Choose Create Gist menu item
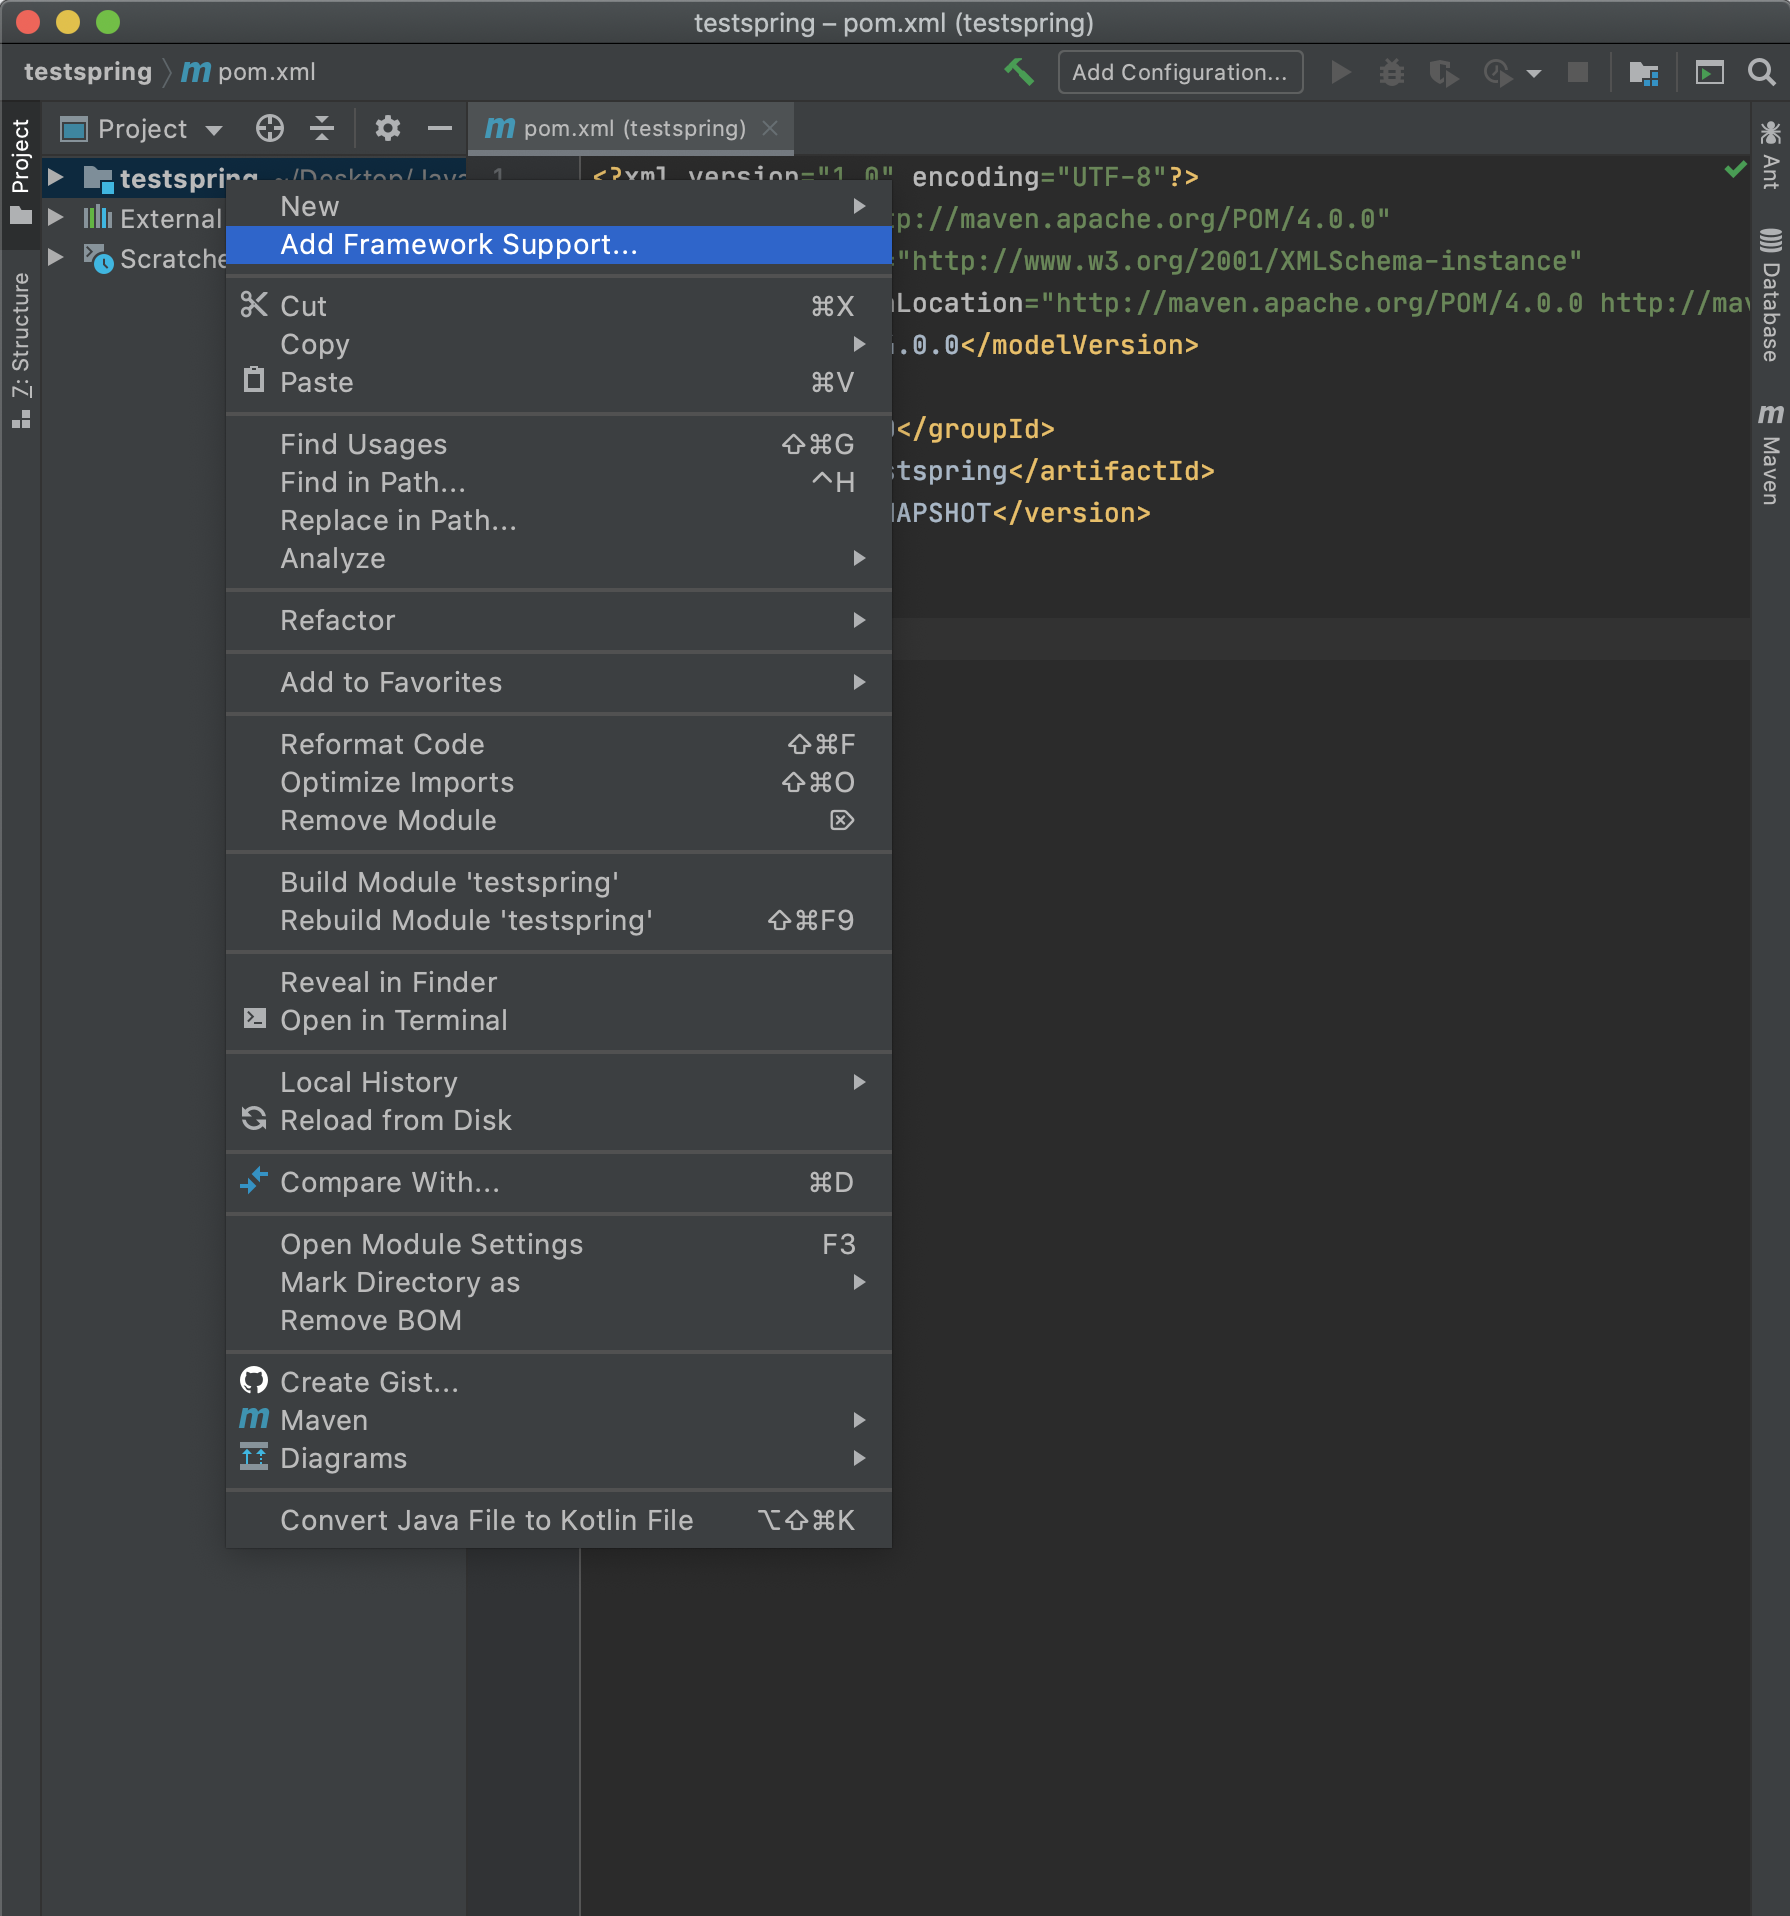 click(x=559, y=1382)
